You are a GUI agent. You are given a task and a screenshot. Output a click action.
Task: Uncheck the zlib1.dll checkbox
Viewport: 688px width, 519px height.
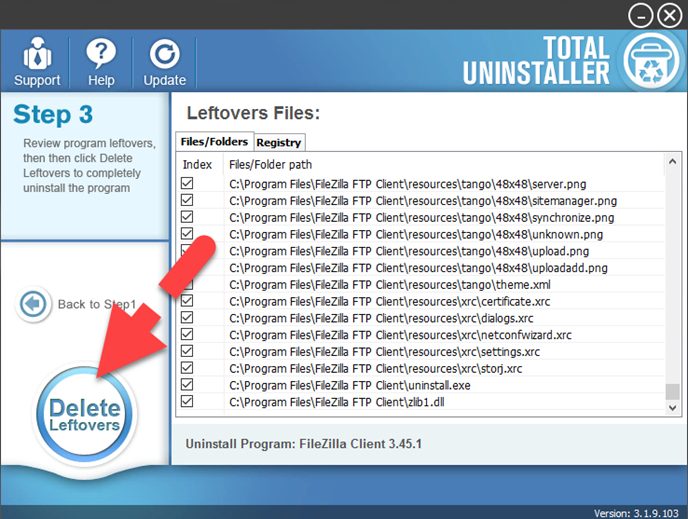point(187,401)
